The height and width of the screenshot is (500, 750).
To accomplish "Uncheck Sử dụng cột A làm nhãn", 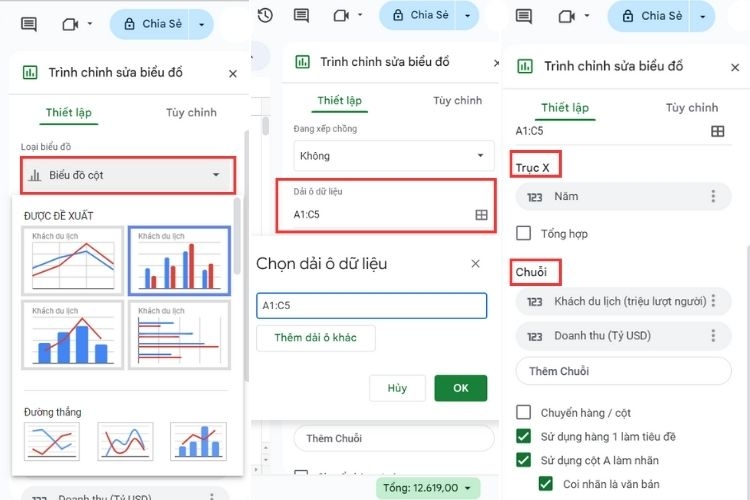I will [x=524, y=460].
